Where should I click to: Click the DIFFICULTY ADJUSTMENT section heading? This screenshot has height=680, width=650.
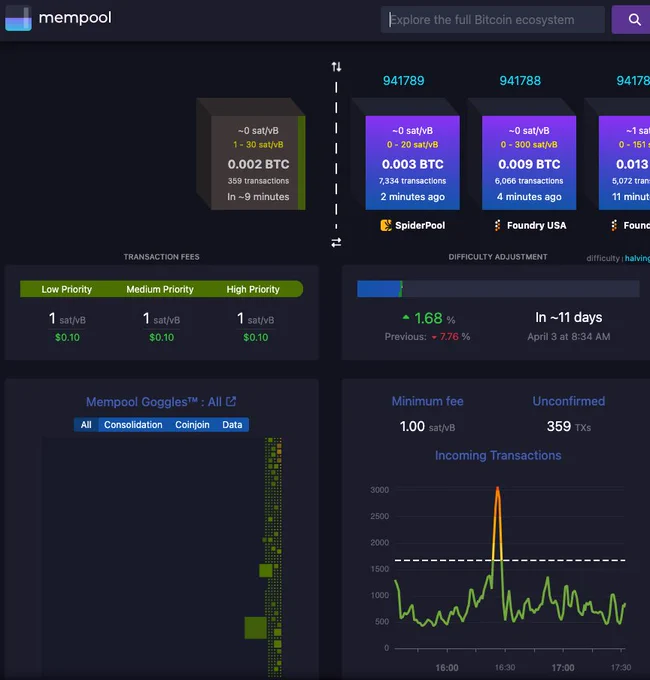tap(498, 257)
